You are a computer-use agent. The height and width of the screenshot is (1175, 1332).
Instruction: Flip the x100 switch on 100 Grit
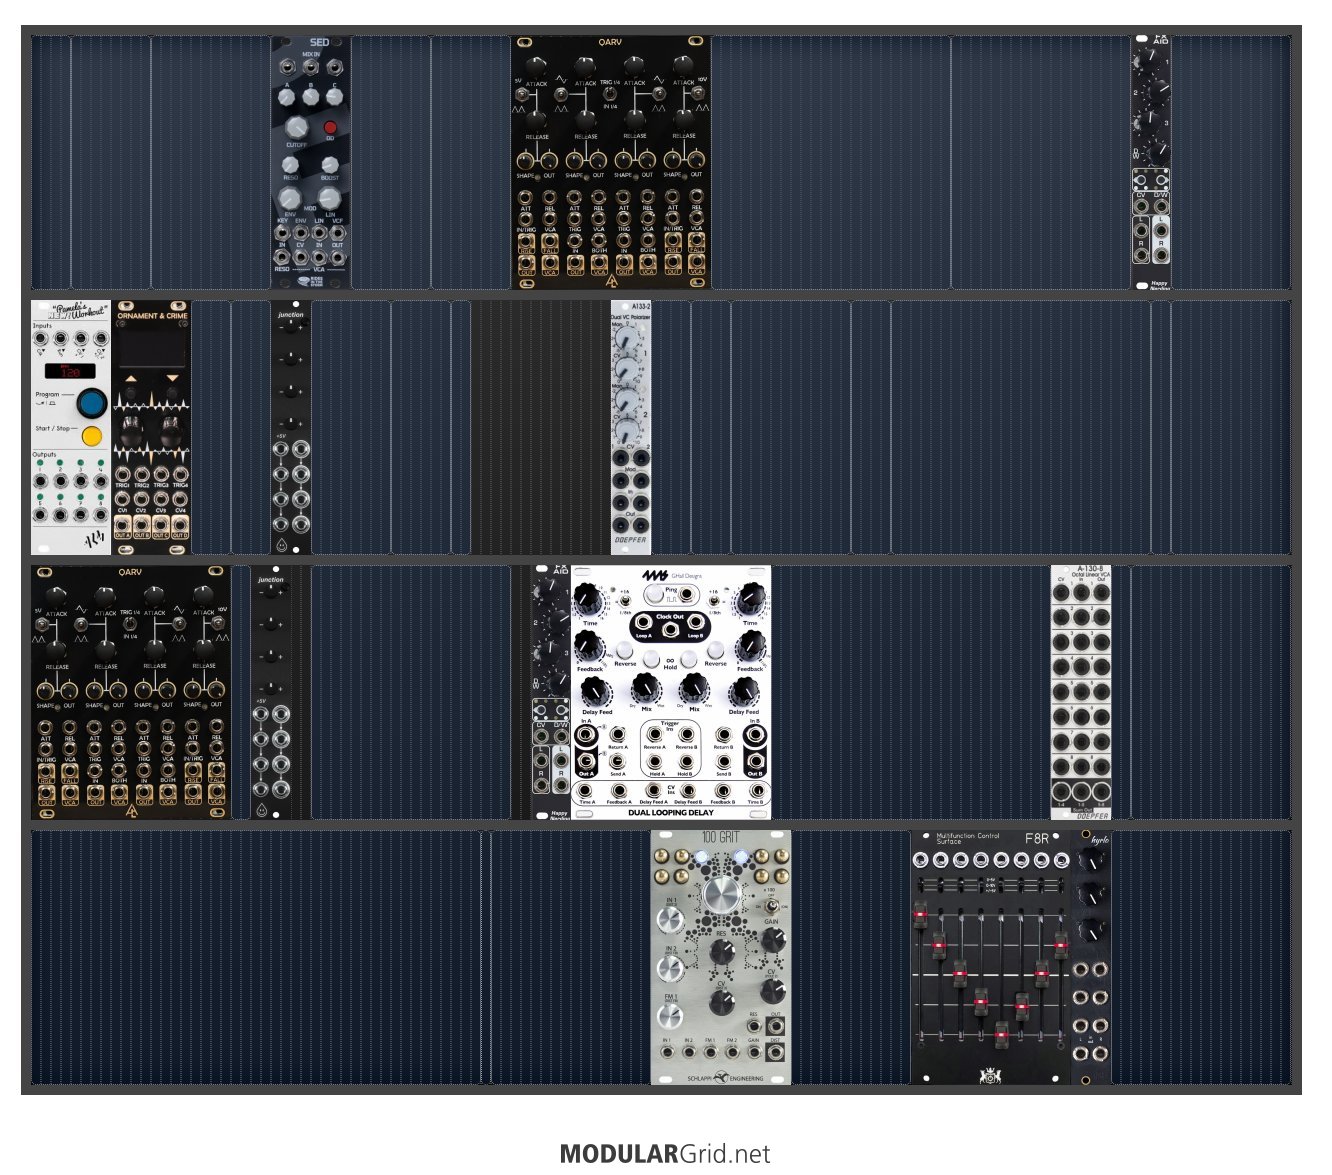[770, 904]
